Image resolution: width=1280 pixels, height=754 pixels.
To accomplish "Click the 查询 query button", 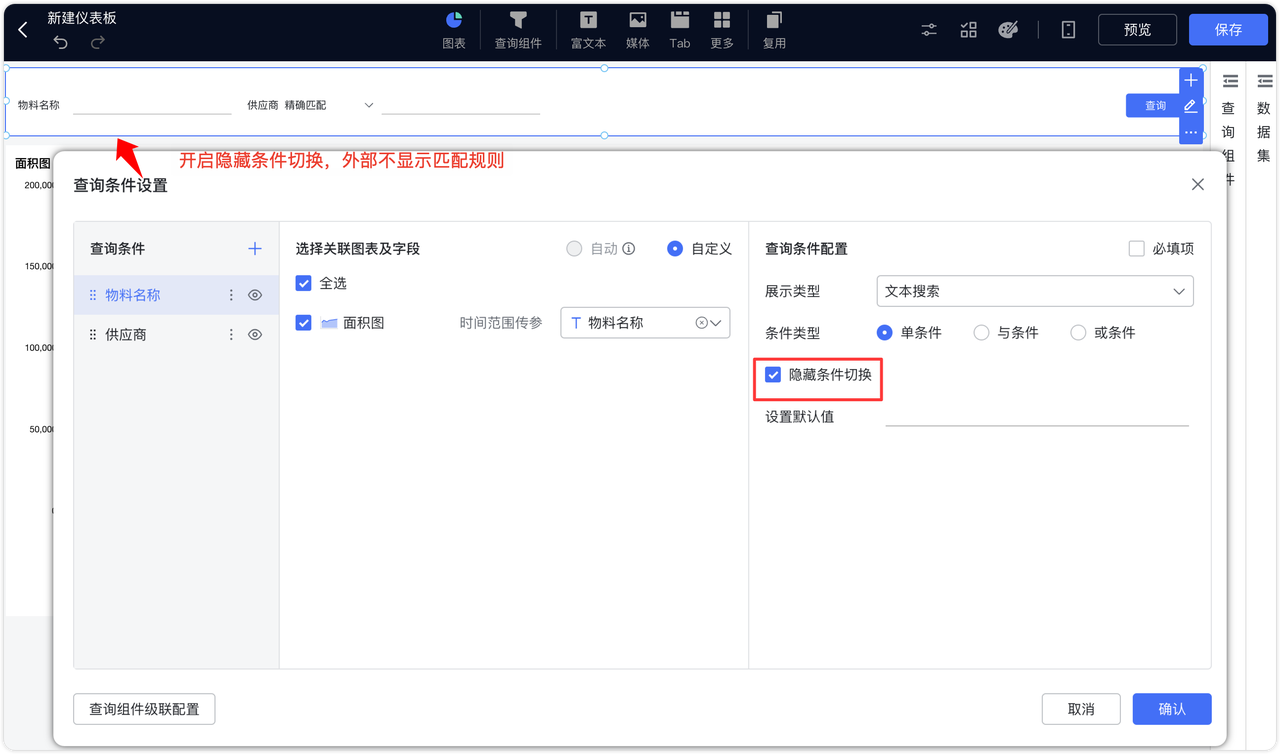I will tap(1155, 105).
